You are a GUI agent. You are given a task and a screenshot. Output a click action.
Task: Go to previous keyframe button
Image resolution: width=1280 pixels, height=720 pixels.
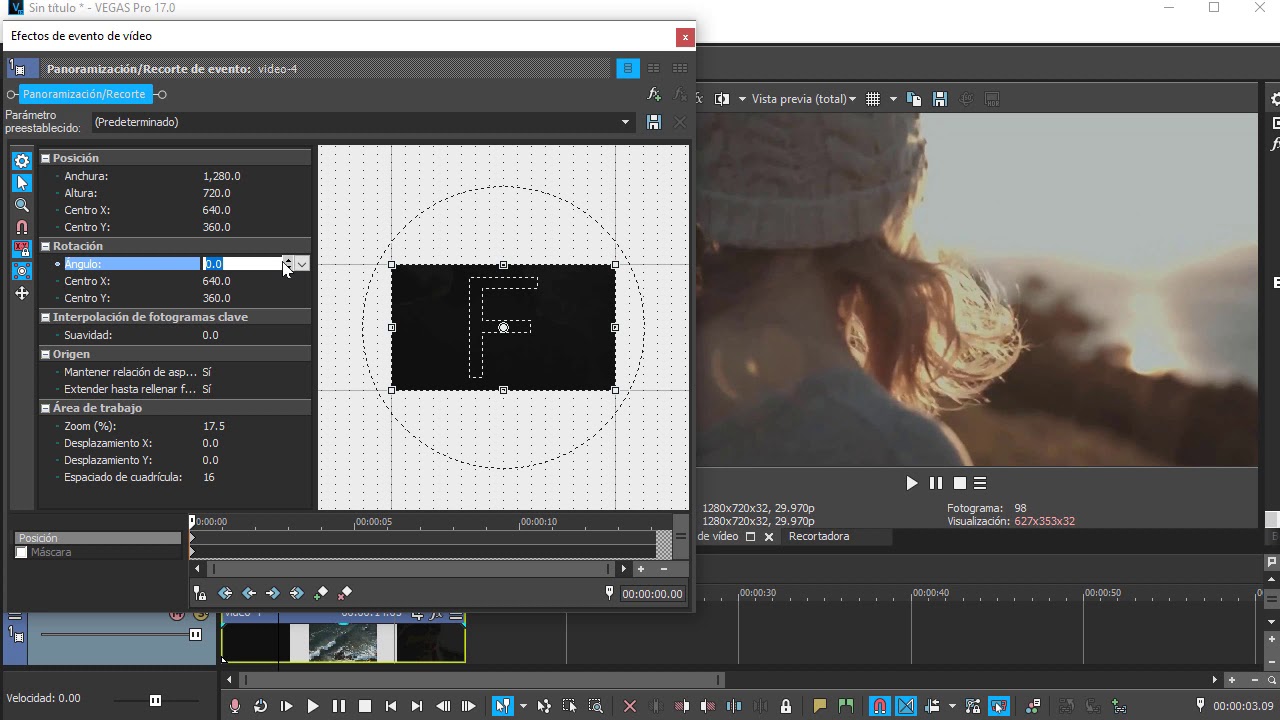pos(249,593)
